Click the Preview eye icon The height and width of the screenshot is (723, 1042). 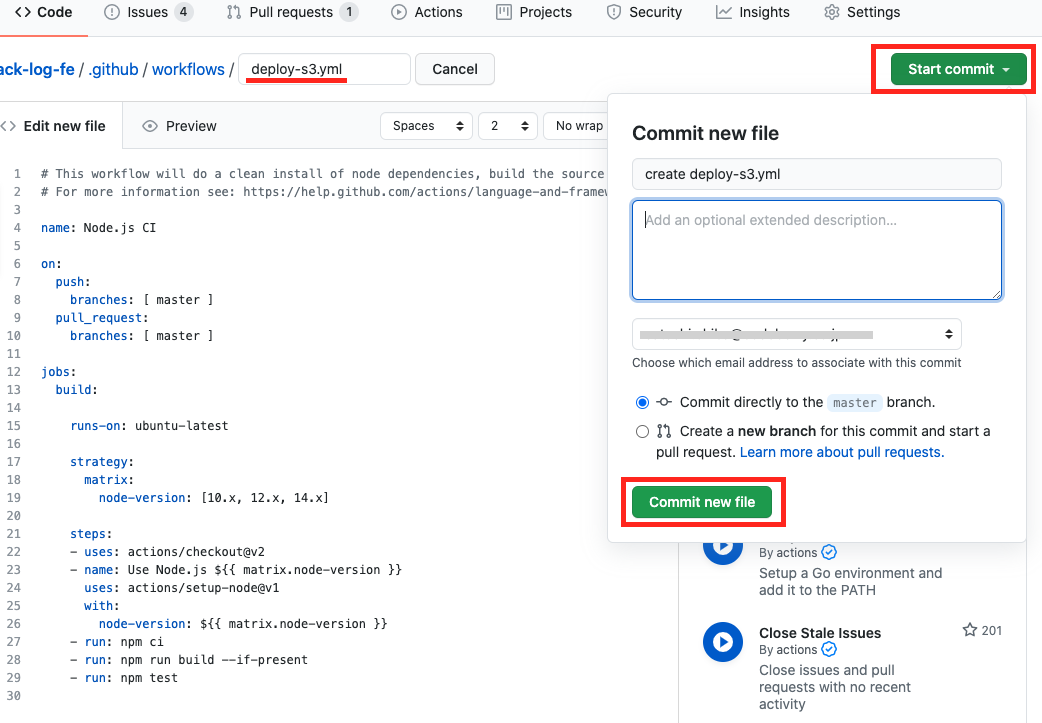point(150,126)
